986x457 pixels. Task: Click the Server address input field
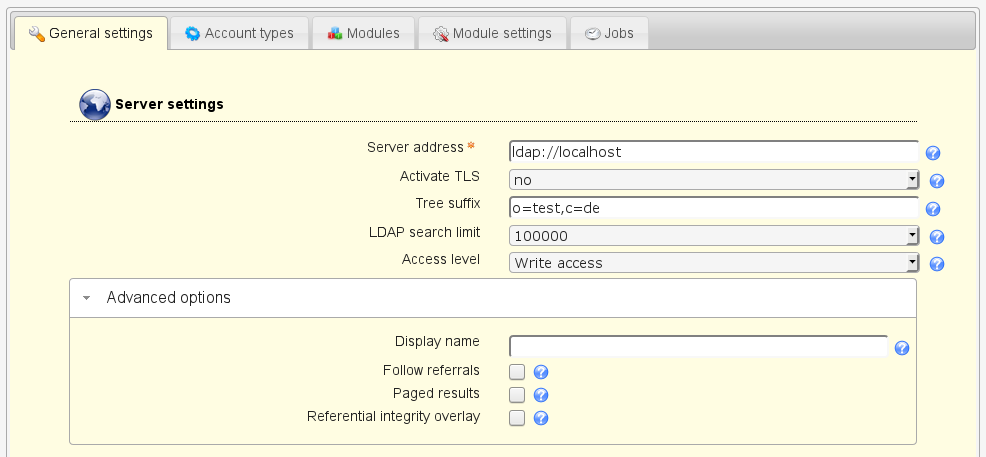click(713, 152)
